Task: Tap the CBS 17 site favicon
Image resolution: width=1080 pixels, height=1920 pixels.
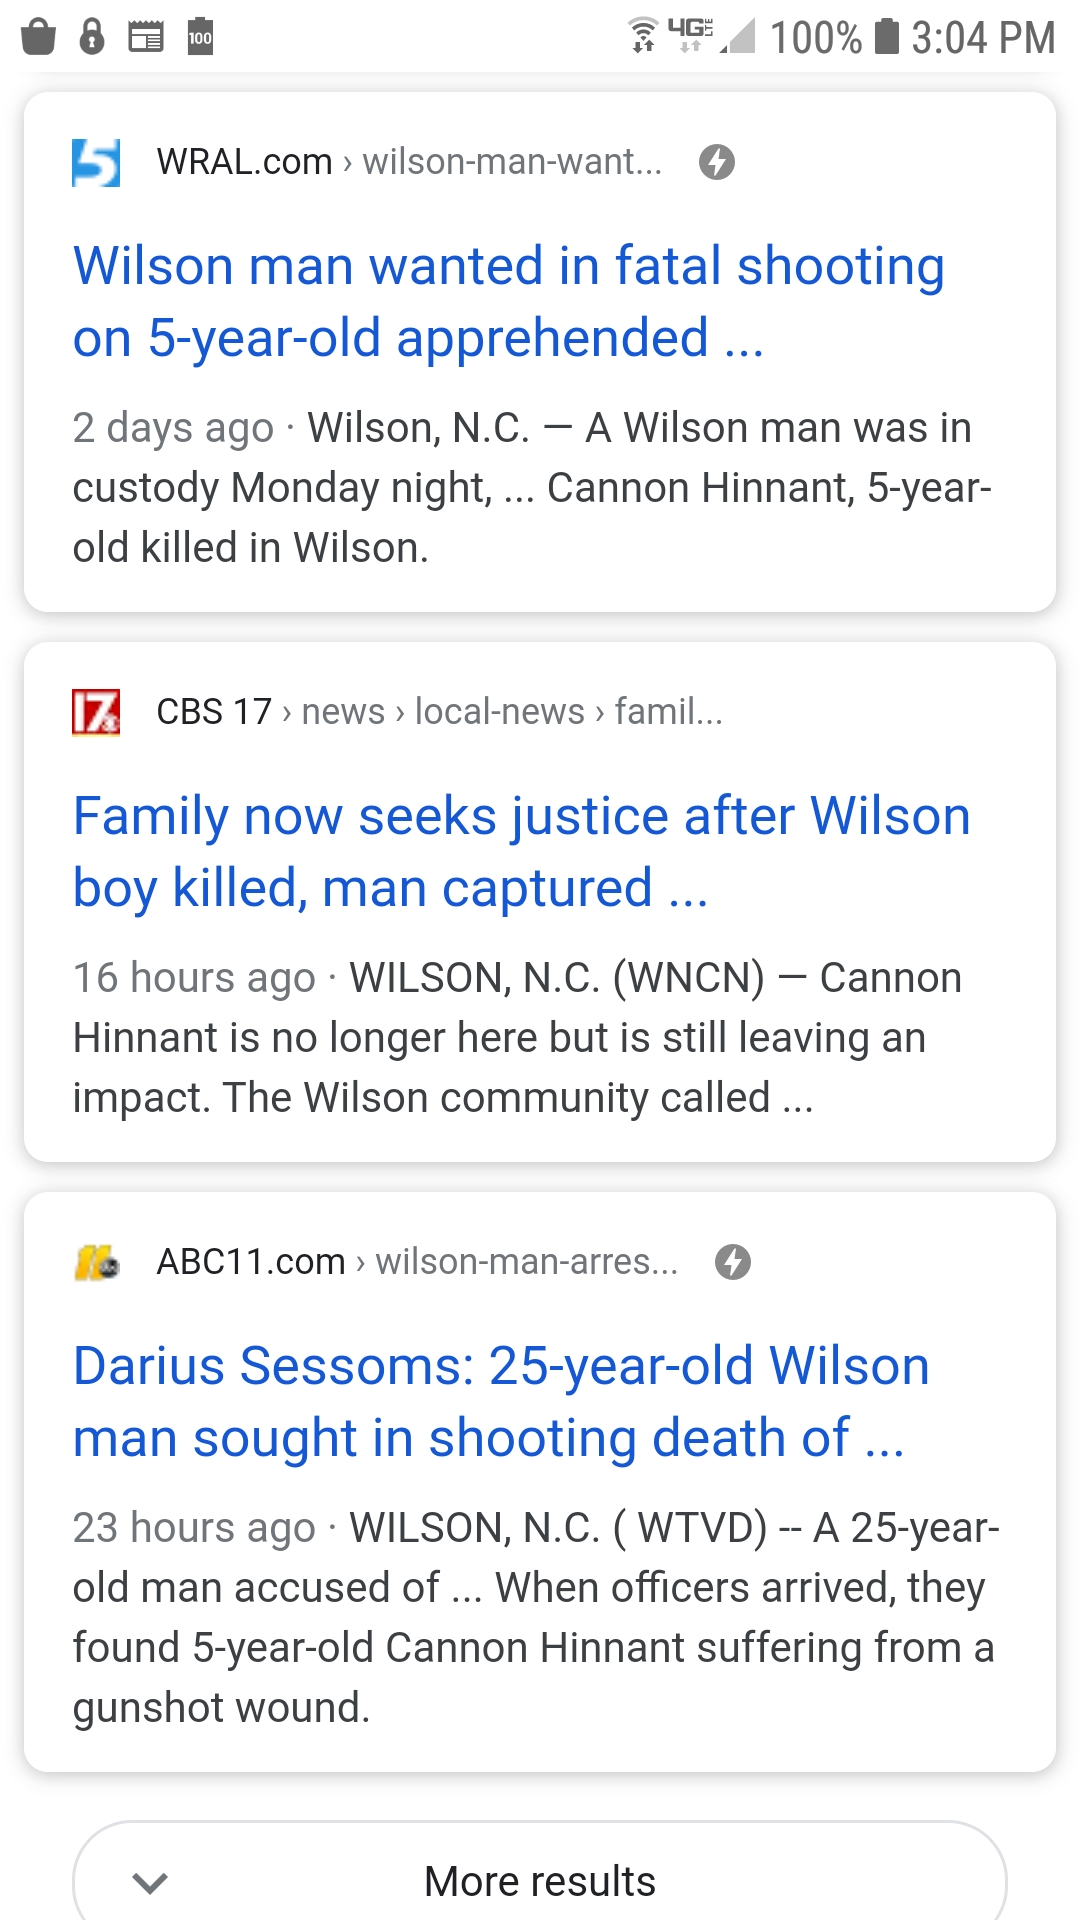Action: coord(96,712)
